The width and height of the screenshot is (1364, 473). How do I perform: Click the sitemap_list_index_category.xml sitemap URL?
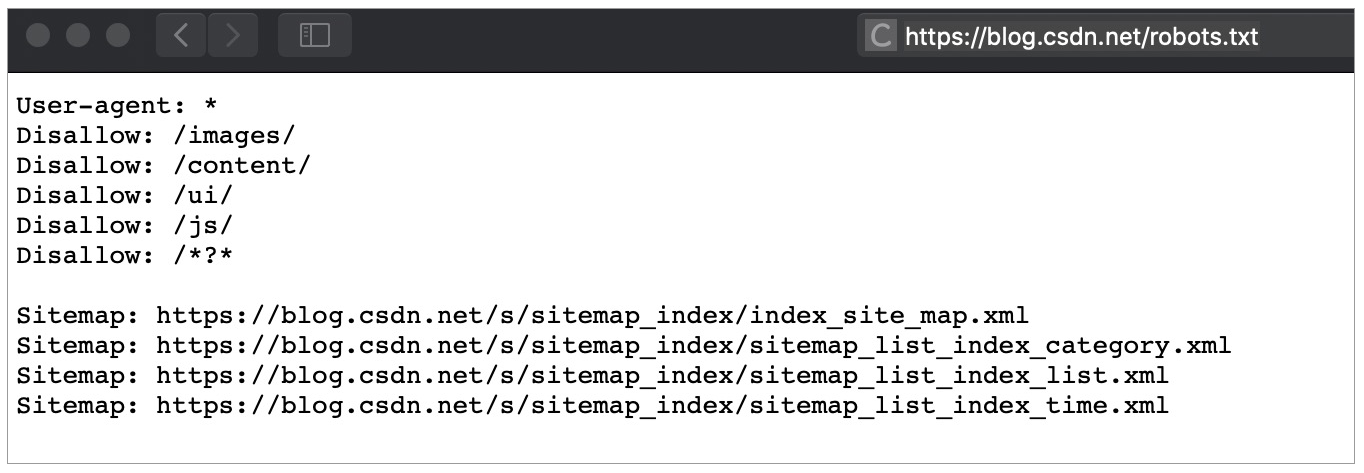pyautogui.click(x=693, y=346)
